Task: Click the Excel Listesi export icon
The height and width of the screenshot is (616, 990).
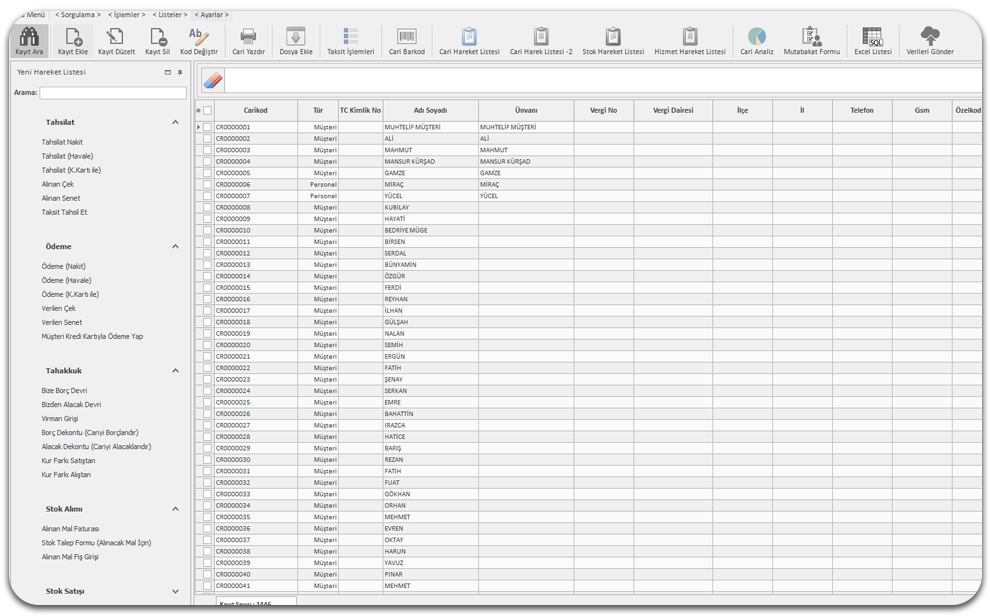Action: pos(872,38)
